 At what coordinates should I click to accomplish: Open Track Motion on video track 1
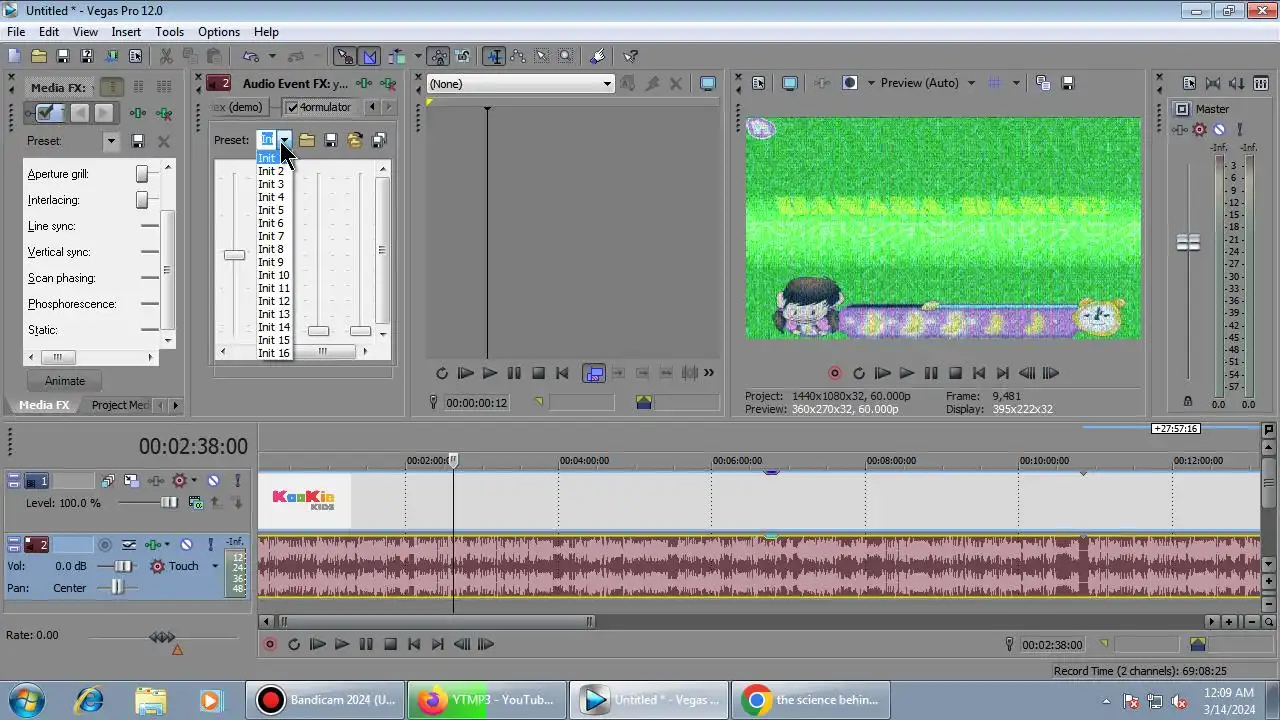(131, 481)
